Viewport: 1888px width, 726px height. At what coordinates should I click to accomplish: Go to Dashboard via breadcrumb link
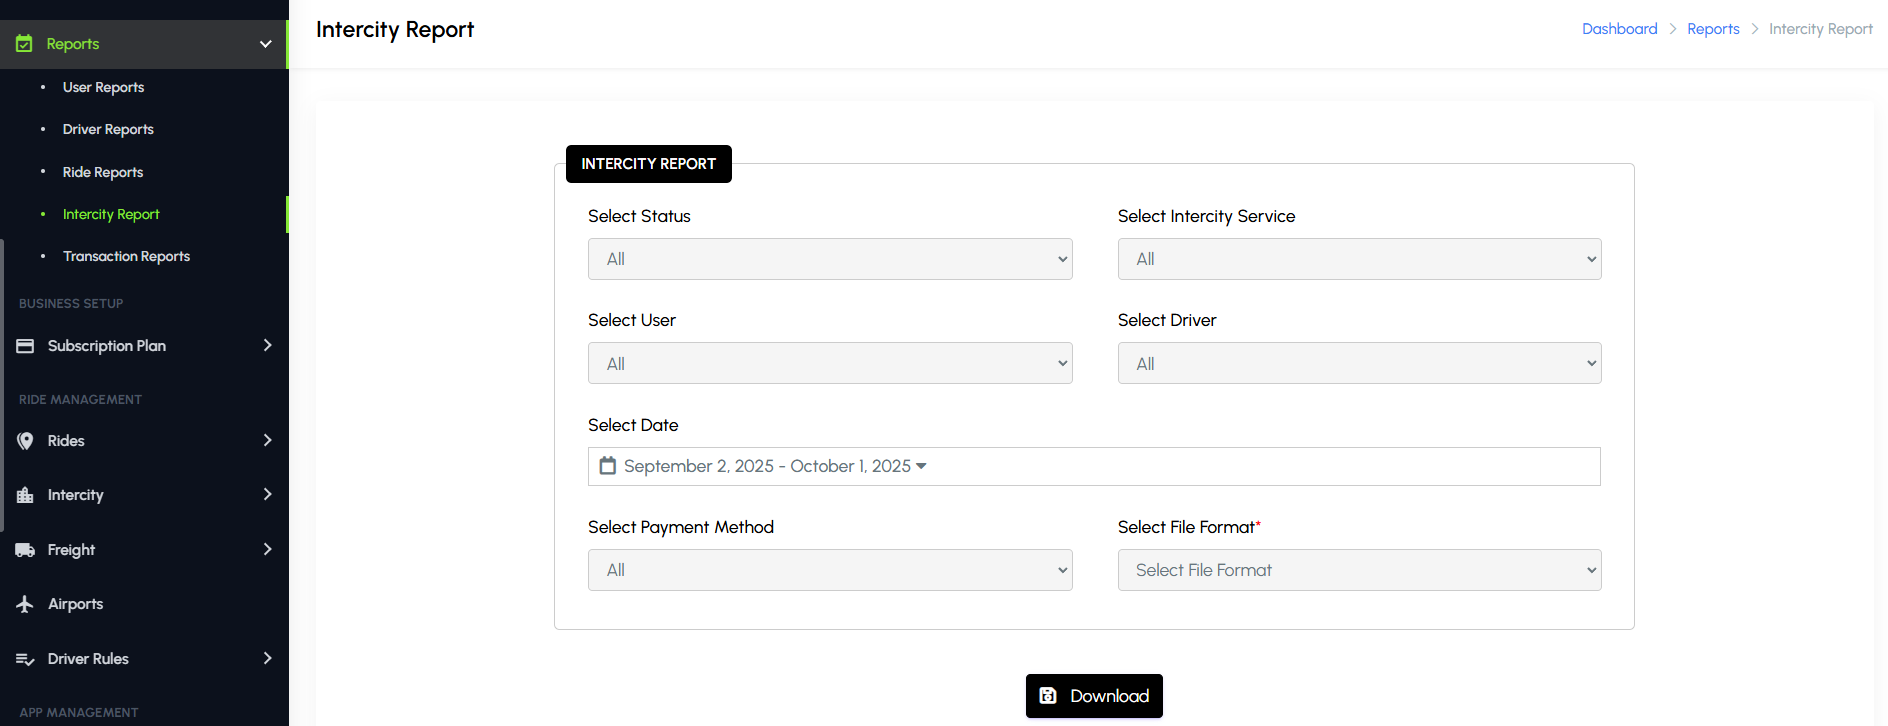pos(1619,29)
